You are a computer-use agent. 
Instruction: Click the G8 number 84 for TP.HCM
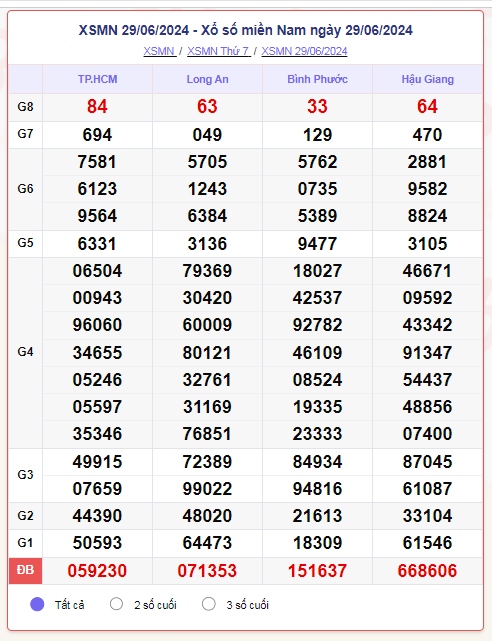(97, 107)
